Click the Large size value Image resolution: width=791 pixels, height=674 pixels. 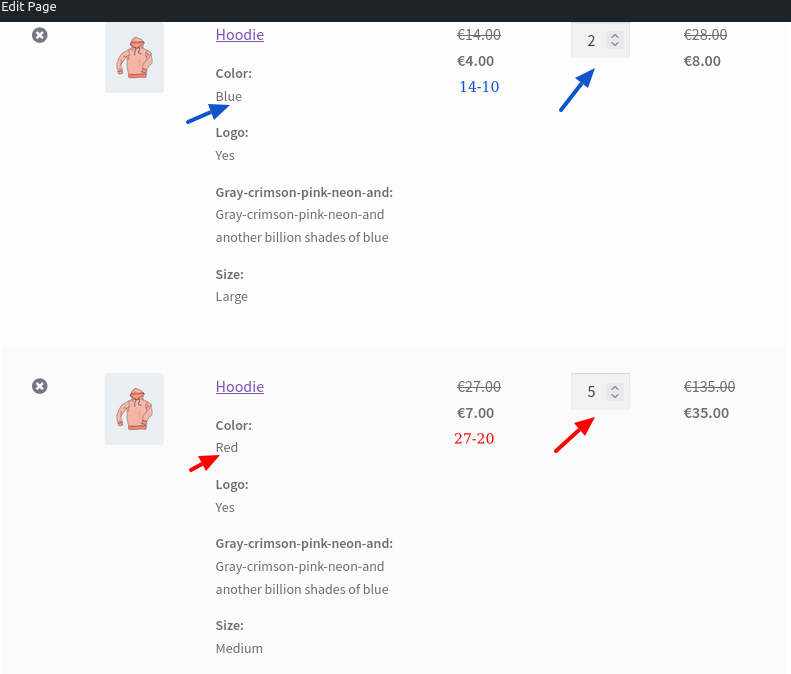[232, 297]
